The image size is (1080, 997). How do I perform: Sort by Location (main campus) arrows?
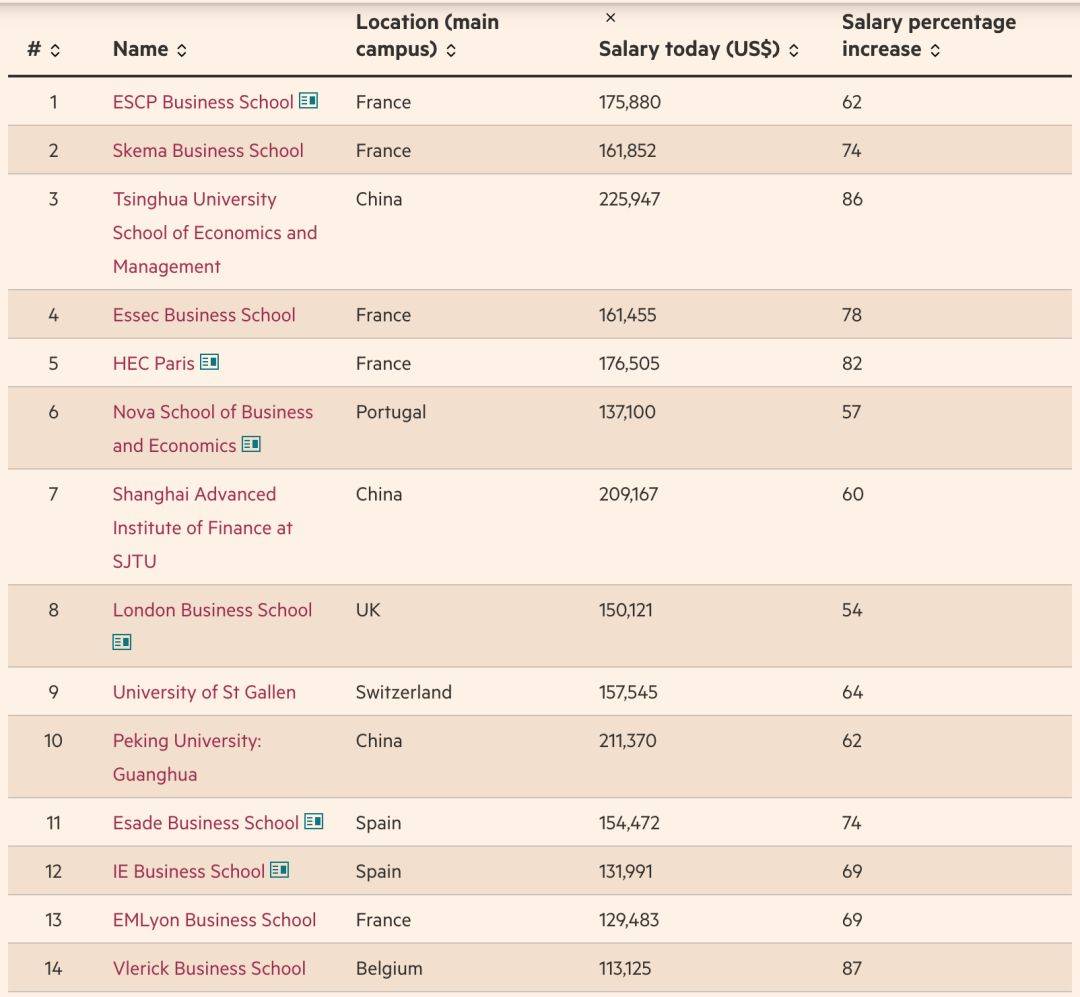(x=451, y=50)
